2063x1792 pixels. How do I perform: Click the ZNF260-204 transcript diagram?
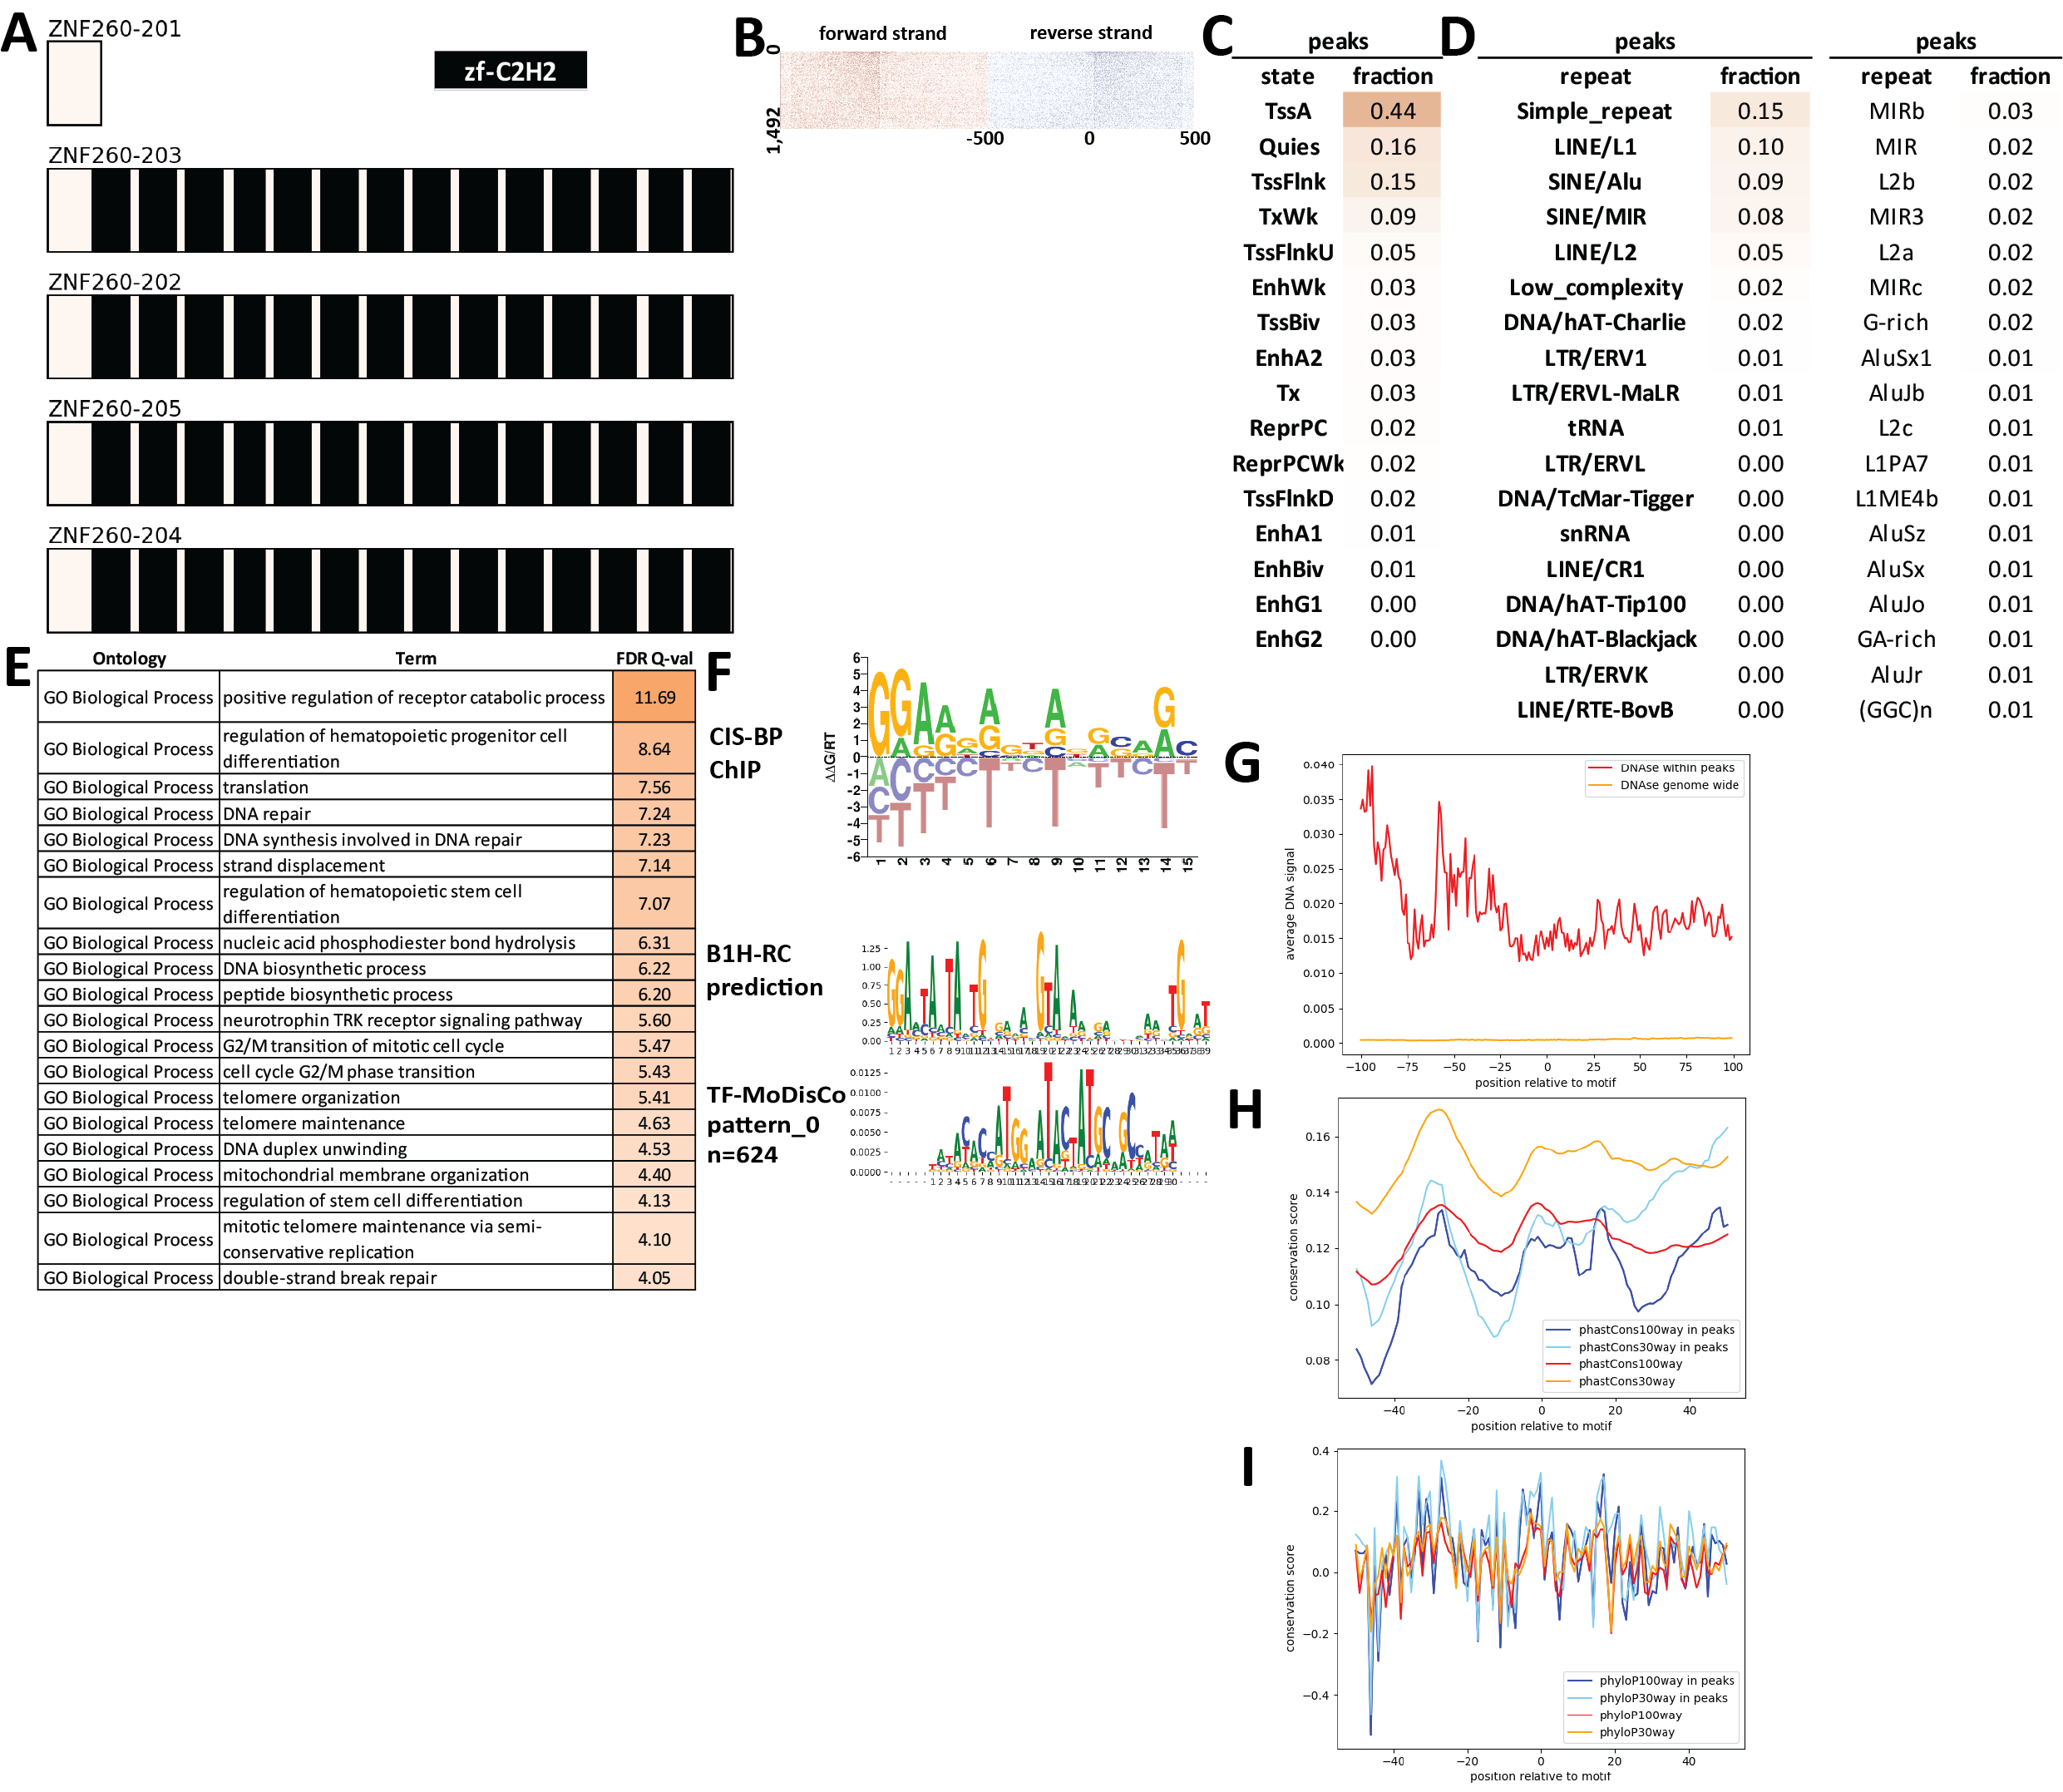[390, 590]
